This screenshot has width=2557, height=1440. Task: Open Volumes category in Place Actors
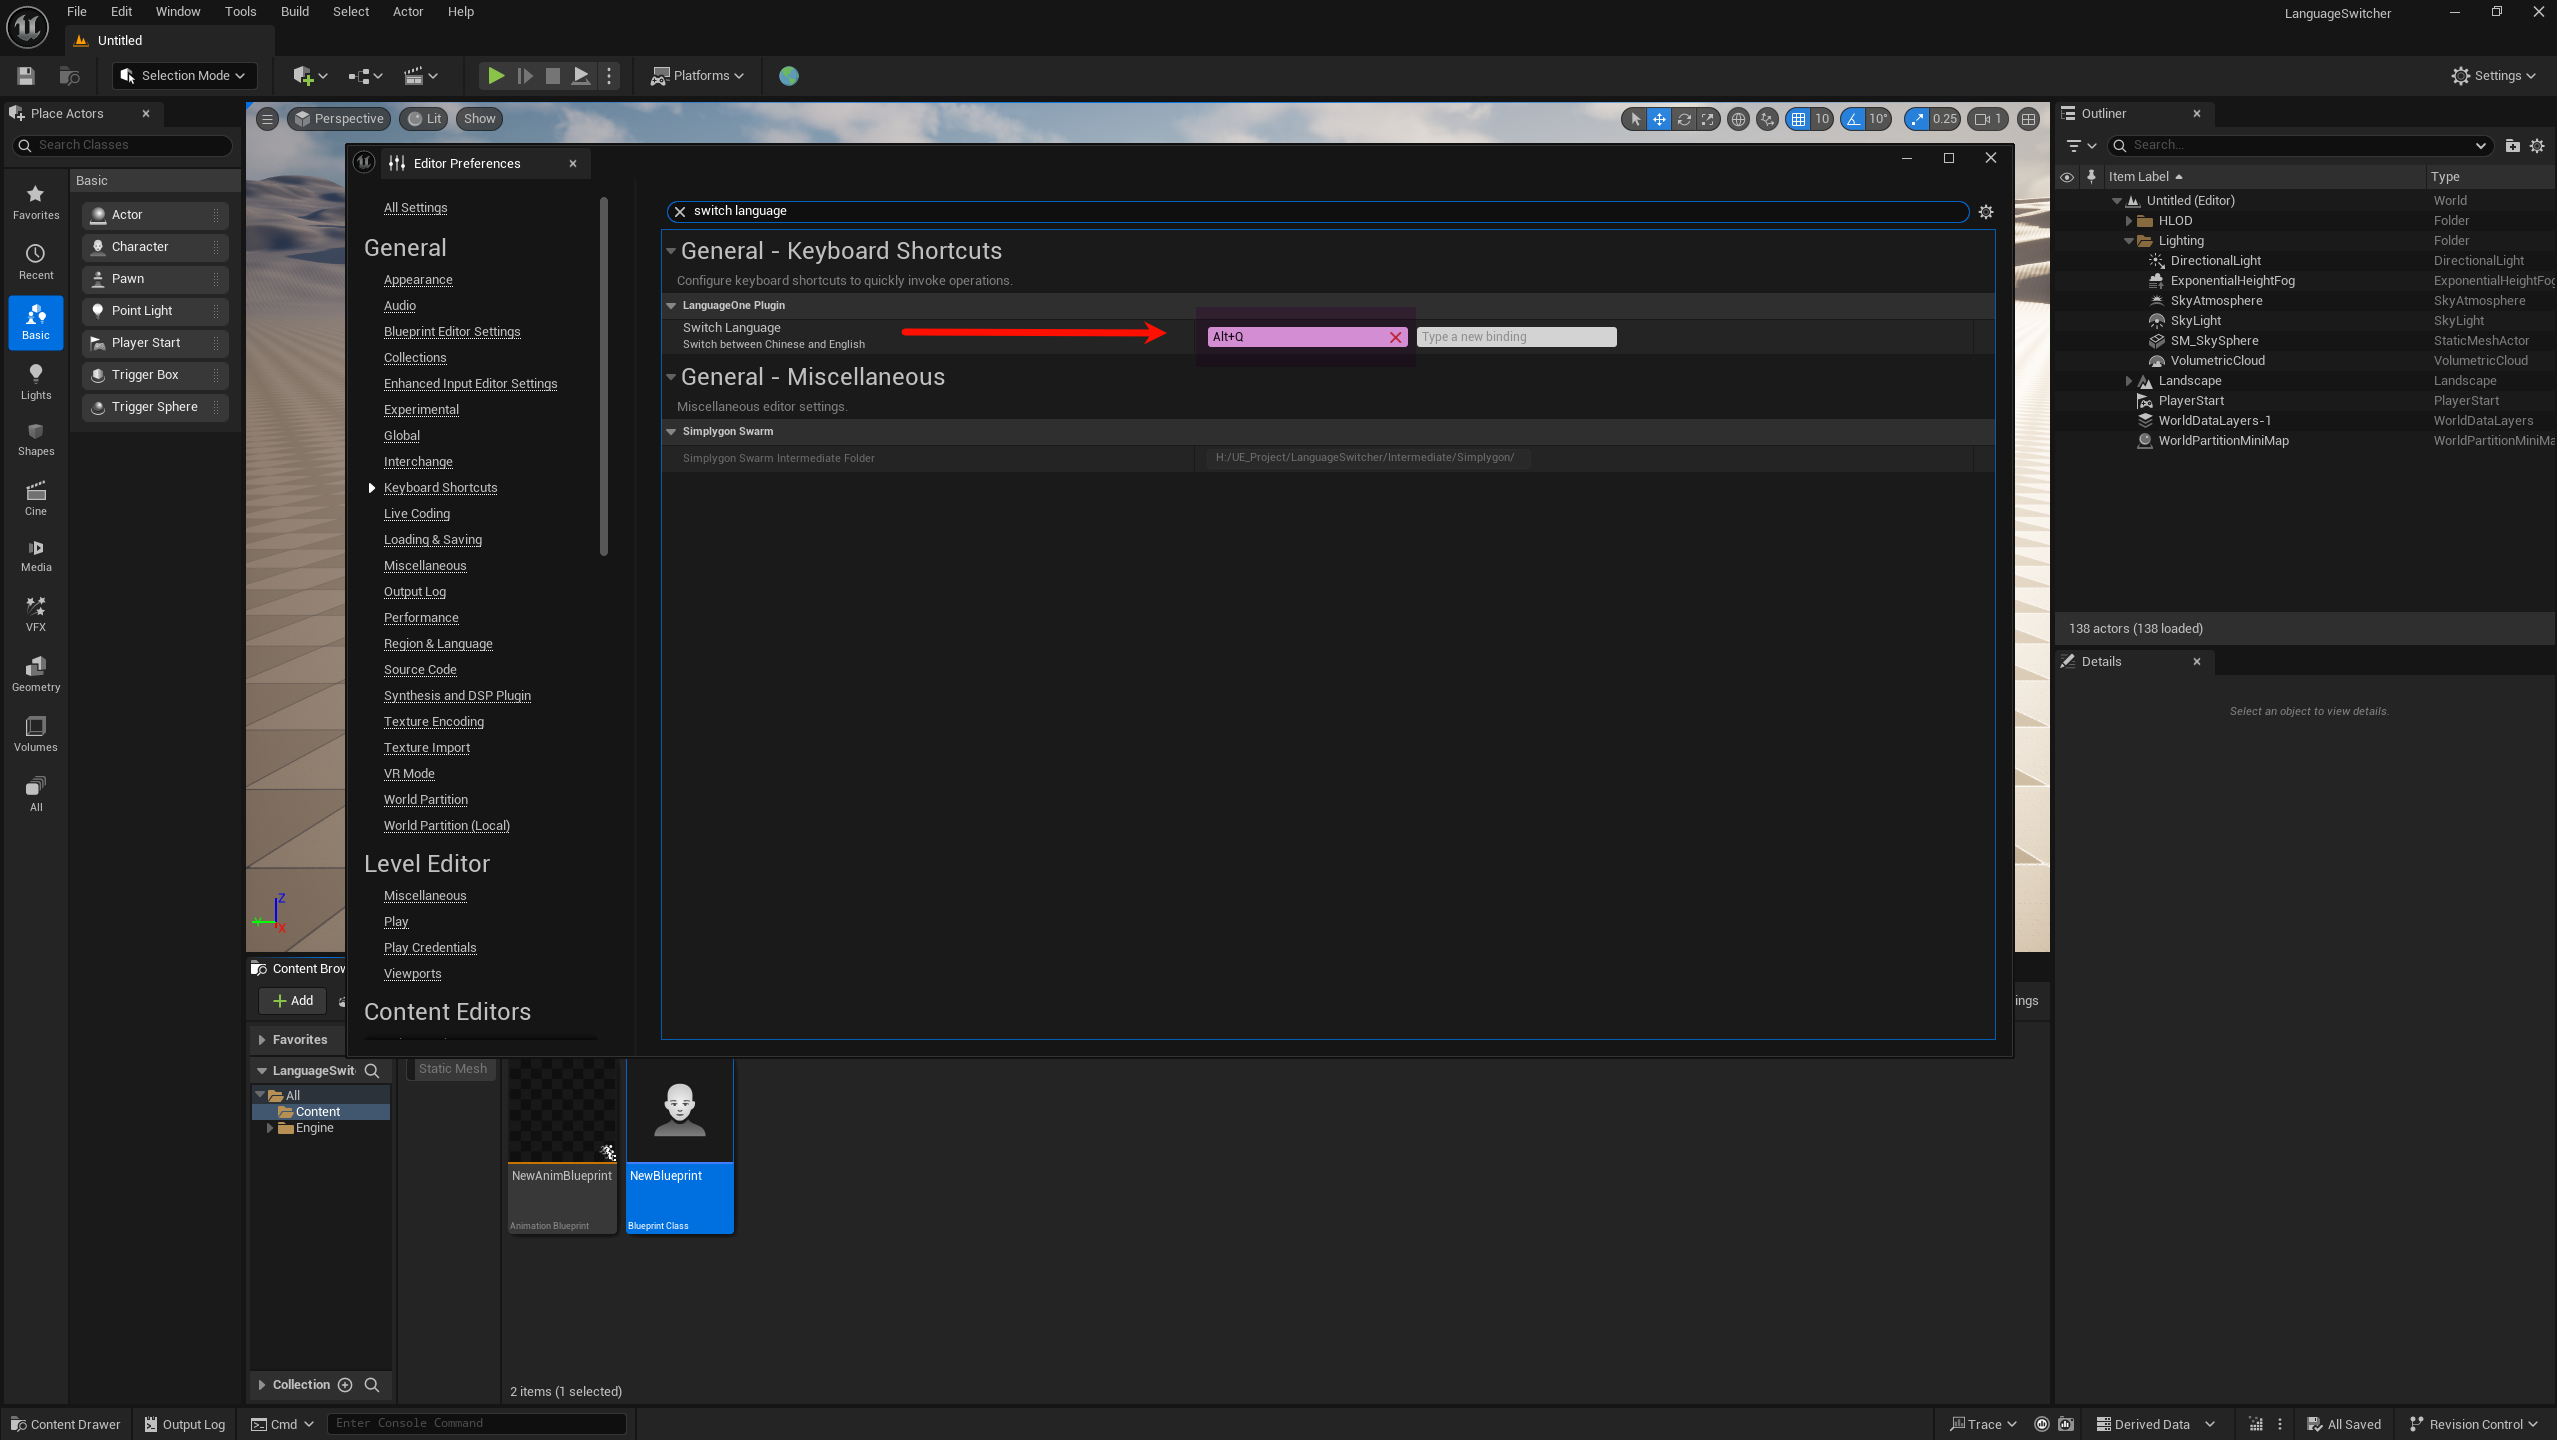(36, 734)
